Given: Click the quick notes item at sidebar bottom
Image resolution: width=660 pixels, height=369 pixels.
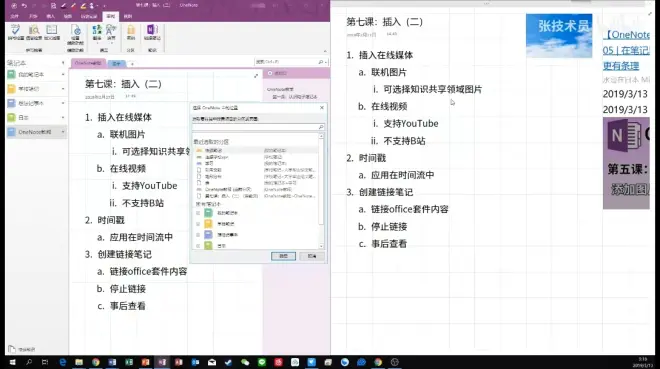Looking at the screenshot, I should (x=22, y=349).
